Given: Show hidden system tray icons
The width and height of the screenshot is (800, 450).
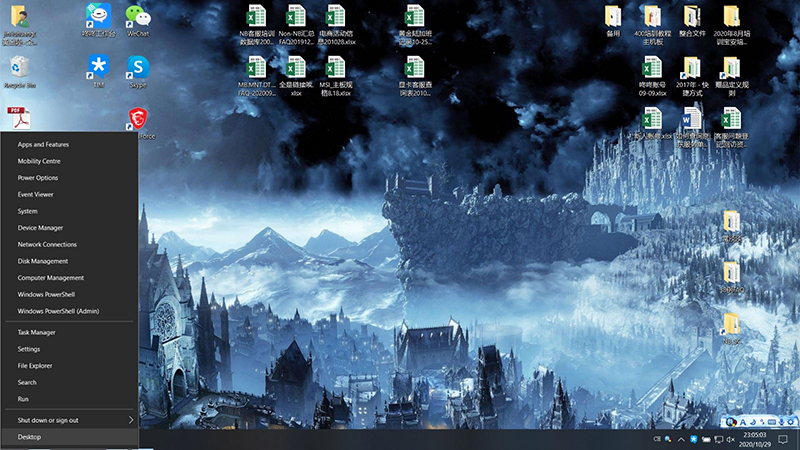Looking at the screenshot, I should [x=681, y=440].
